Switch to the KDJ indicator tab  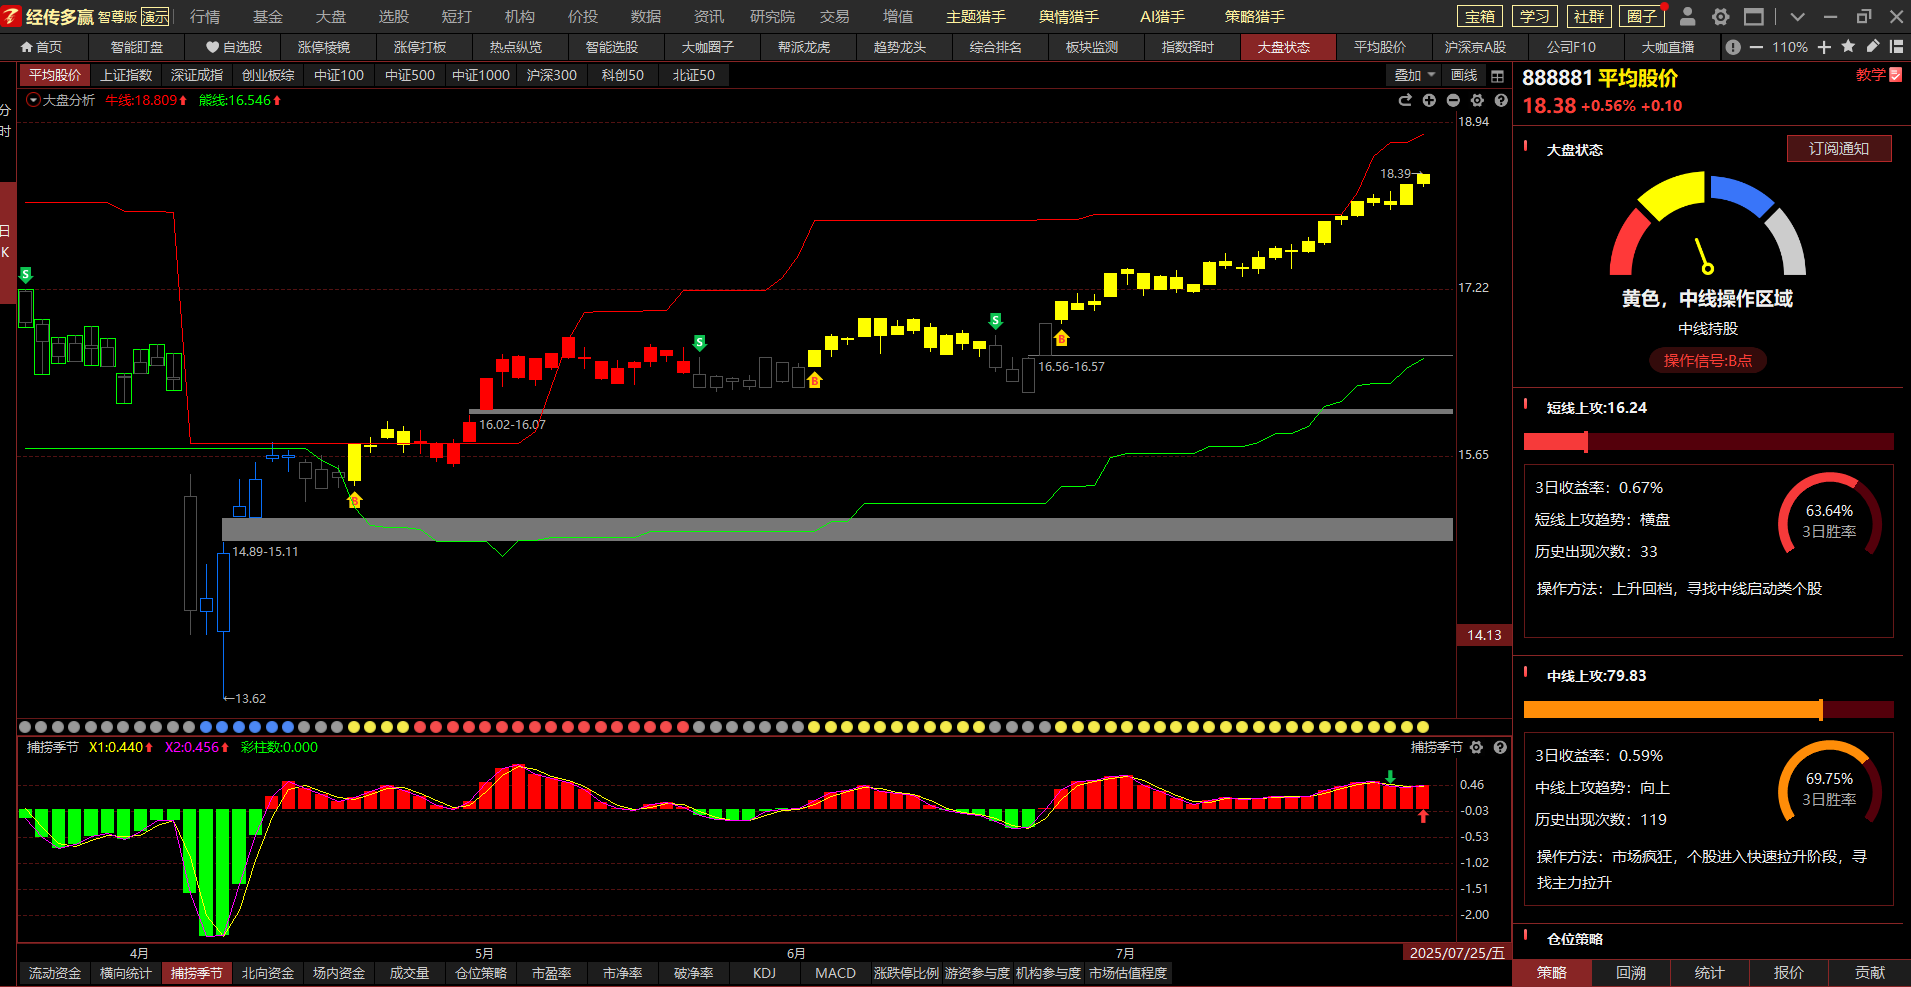pyautogui.click(x=764, y=973)
